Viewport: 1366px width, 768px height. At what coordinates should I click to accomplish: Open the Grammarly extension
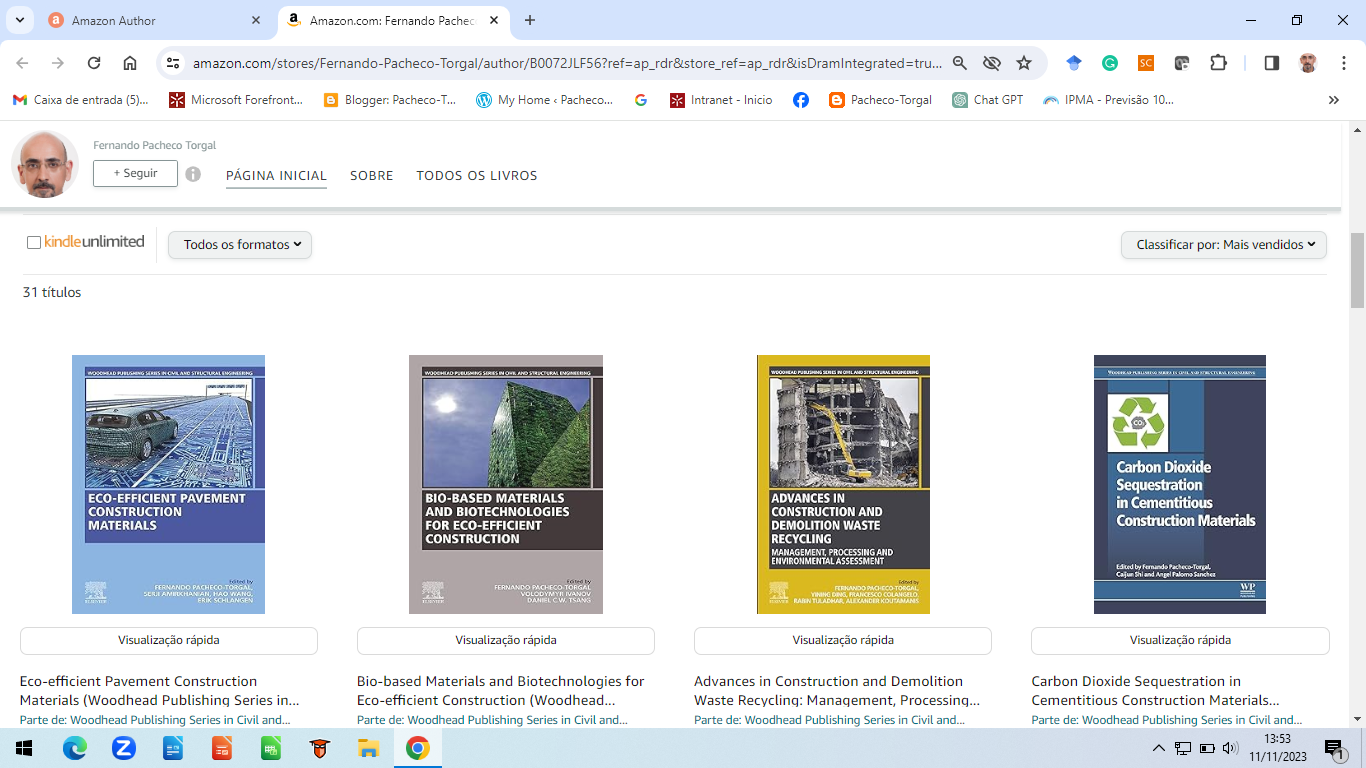tap(1110, 63)
